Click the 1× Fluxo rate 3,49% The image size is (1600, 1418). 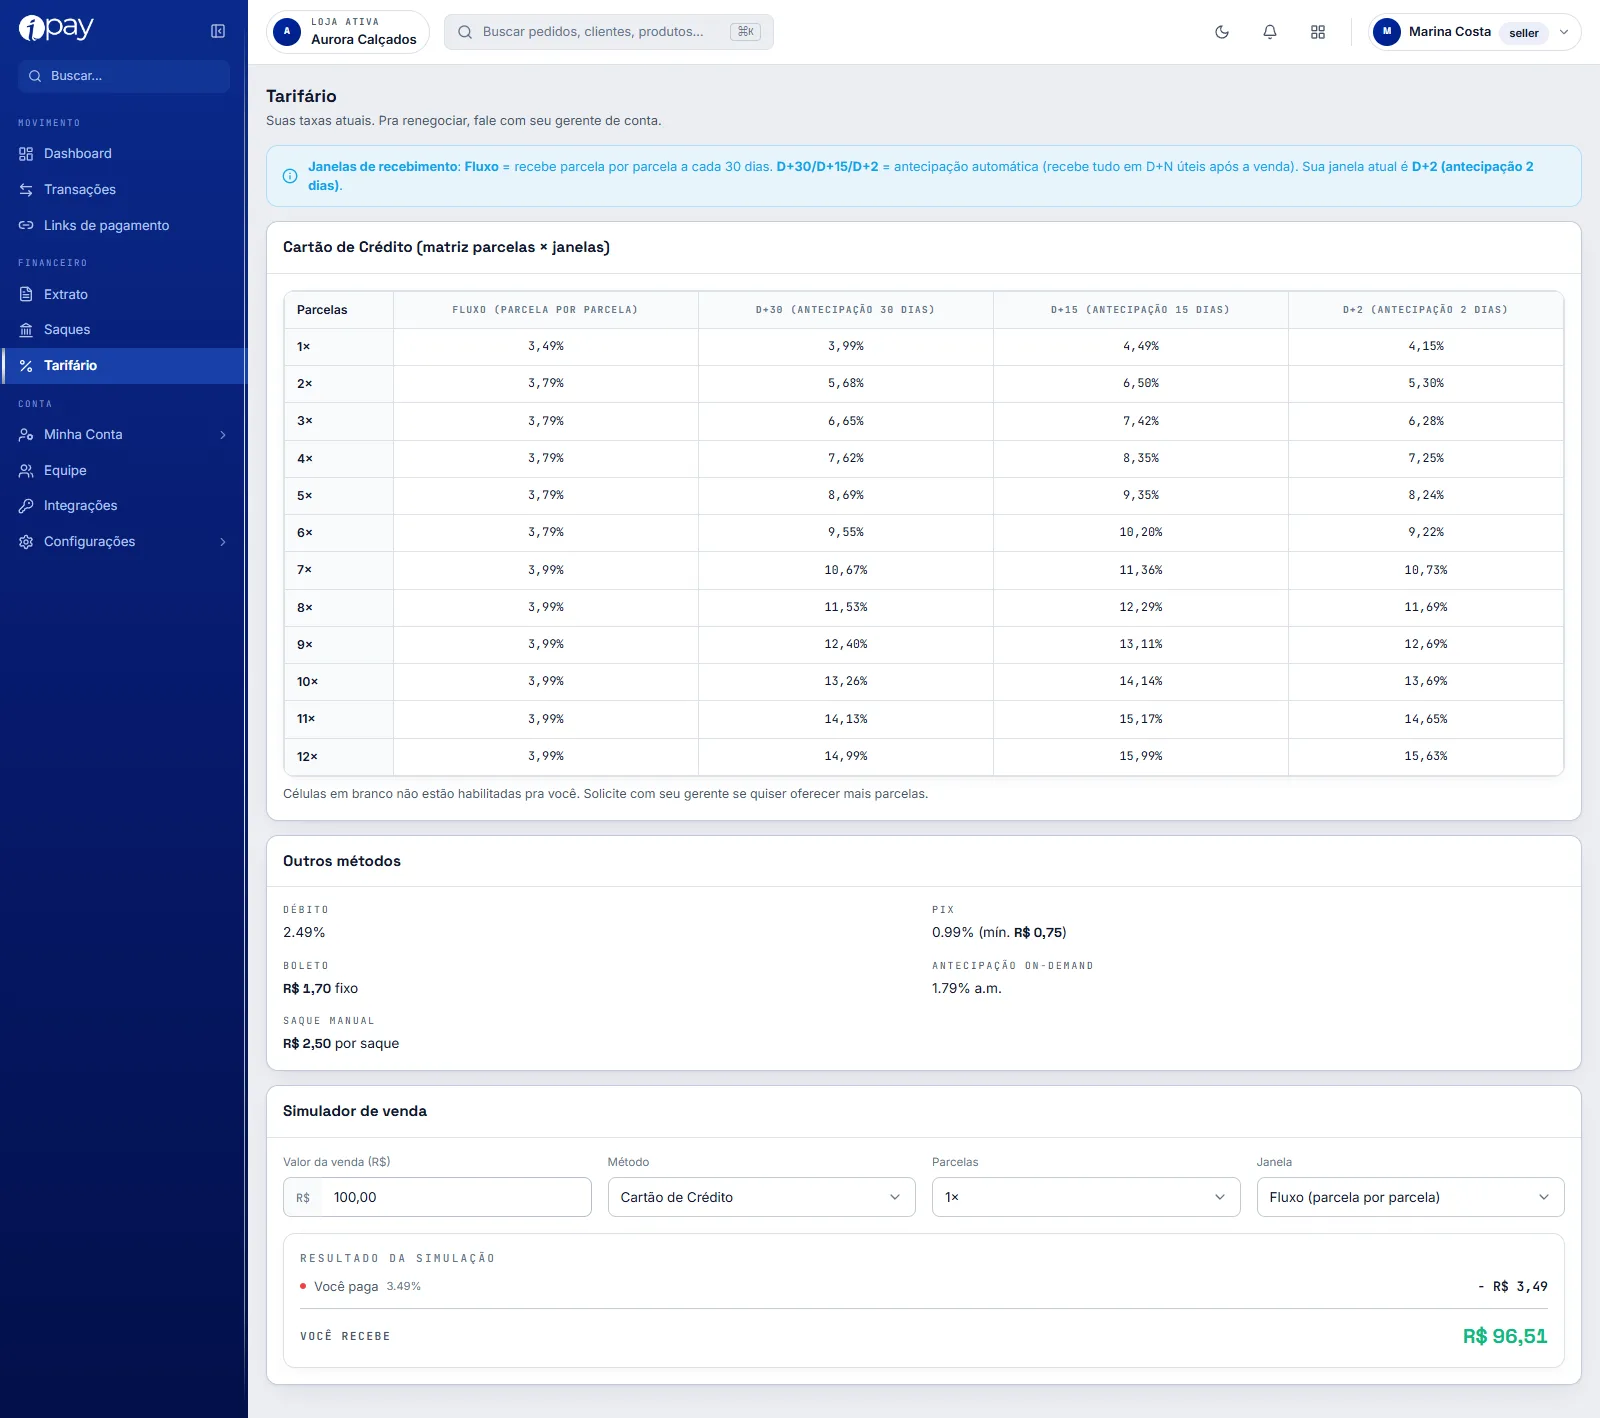point(546,347)
